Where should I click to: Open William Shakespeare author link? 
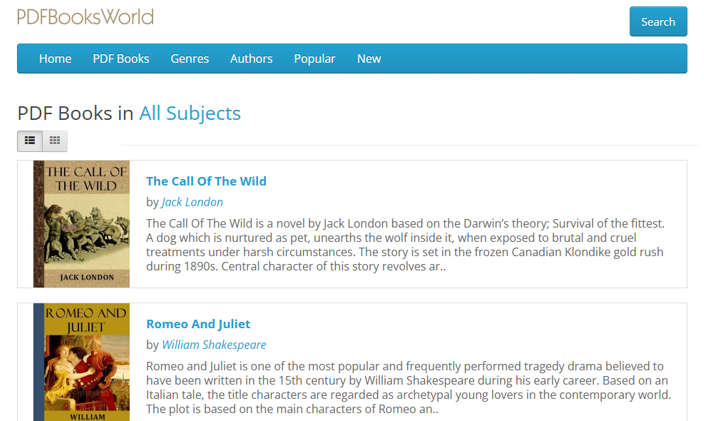[x=214, y=345]
